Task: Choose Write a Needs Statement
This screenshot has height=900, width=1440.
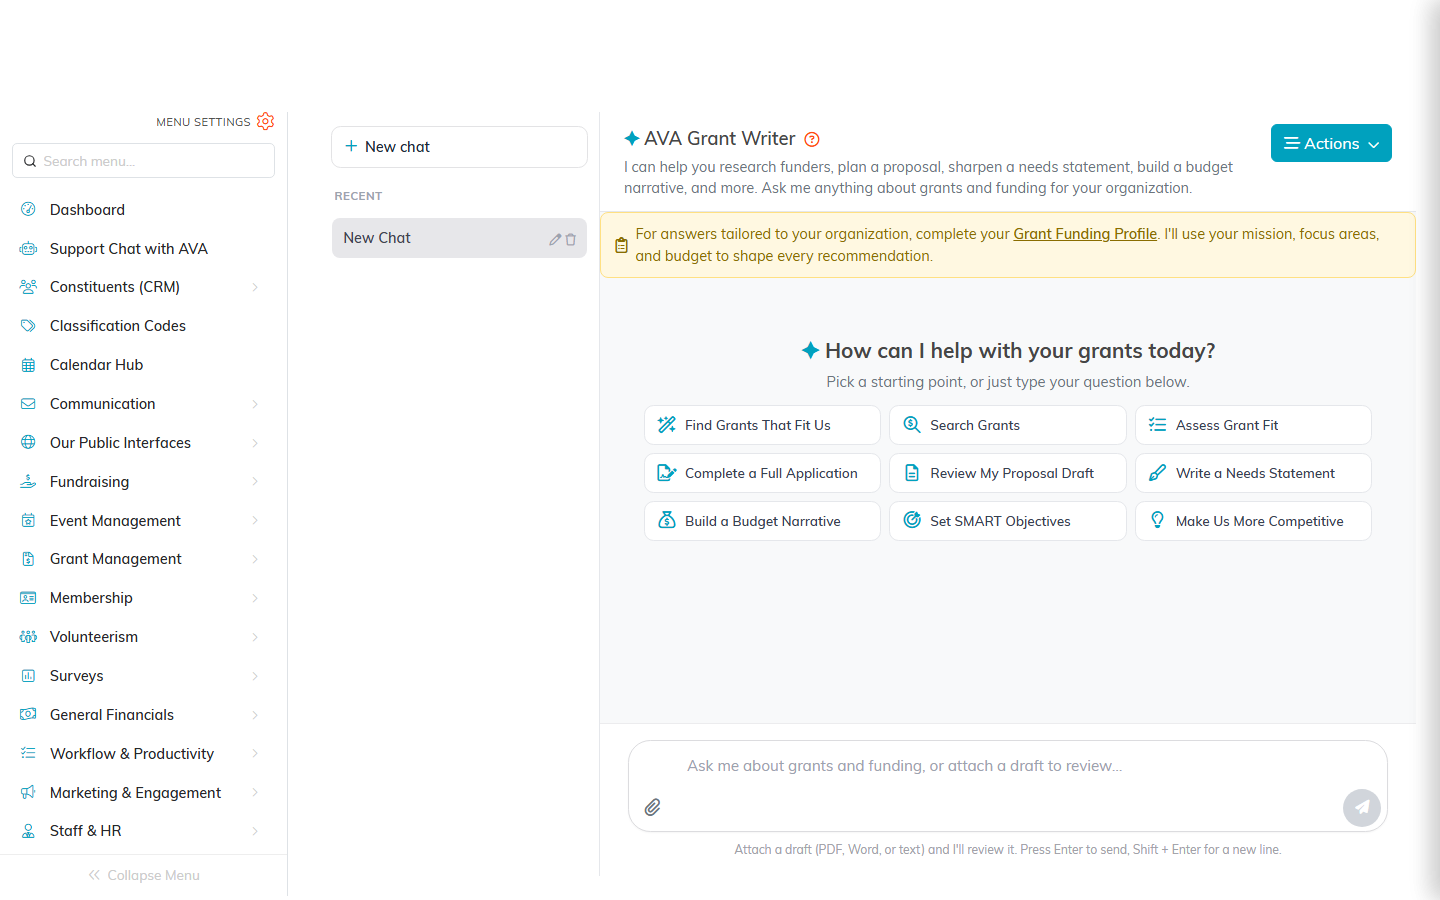Action: pos(1253,473)
